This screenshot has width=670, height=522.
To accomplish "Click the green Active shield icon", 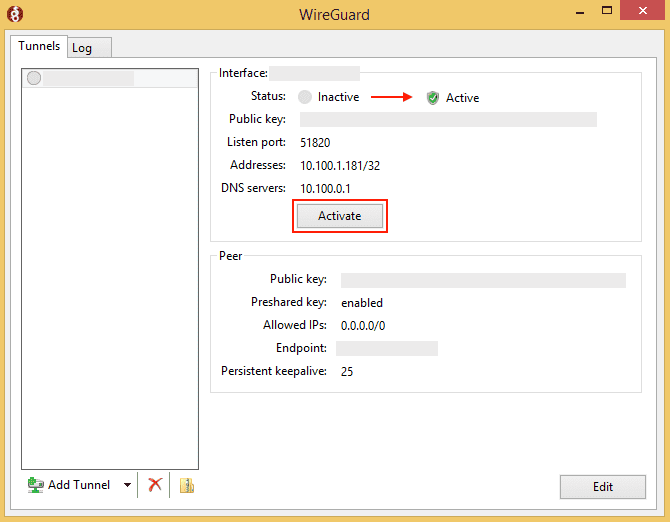I will pyautogui.click(x=432, y=98).
